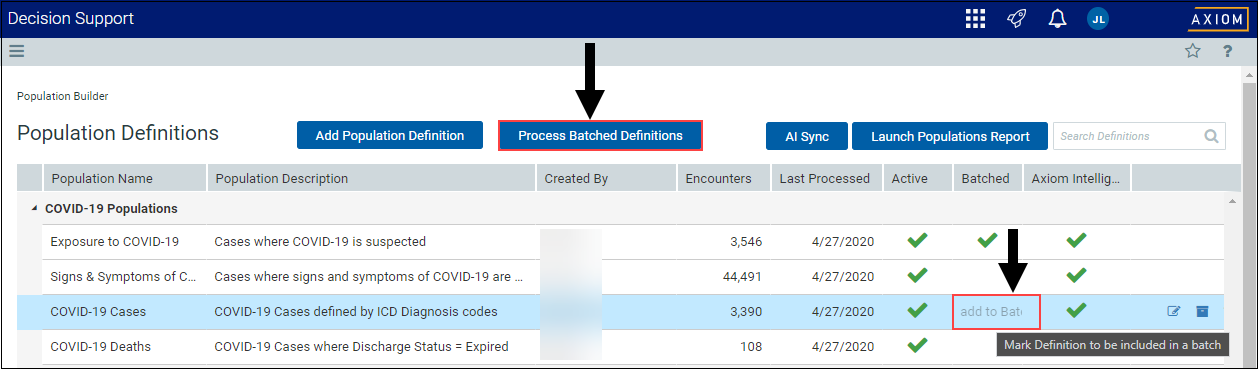Click Process Batched Definitions button
This screenshot has height=369, width=1258.
tap(600, 135)
